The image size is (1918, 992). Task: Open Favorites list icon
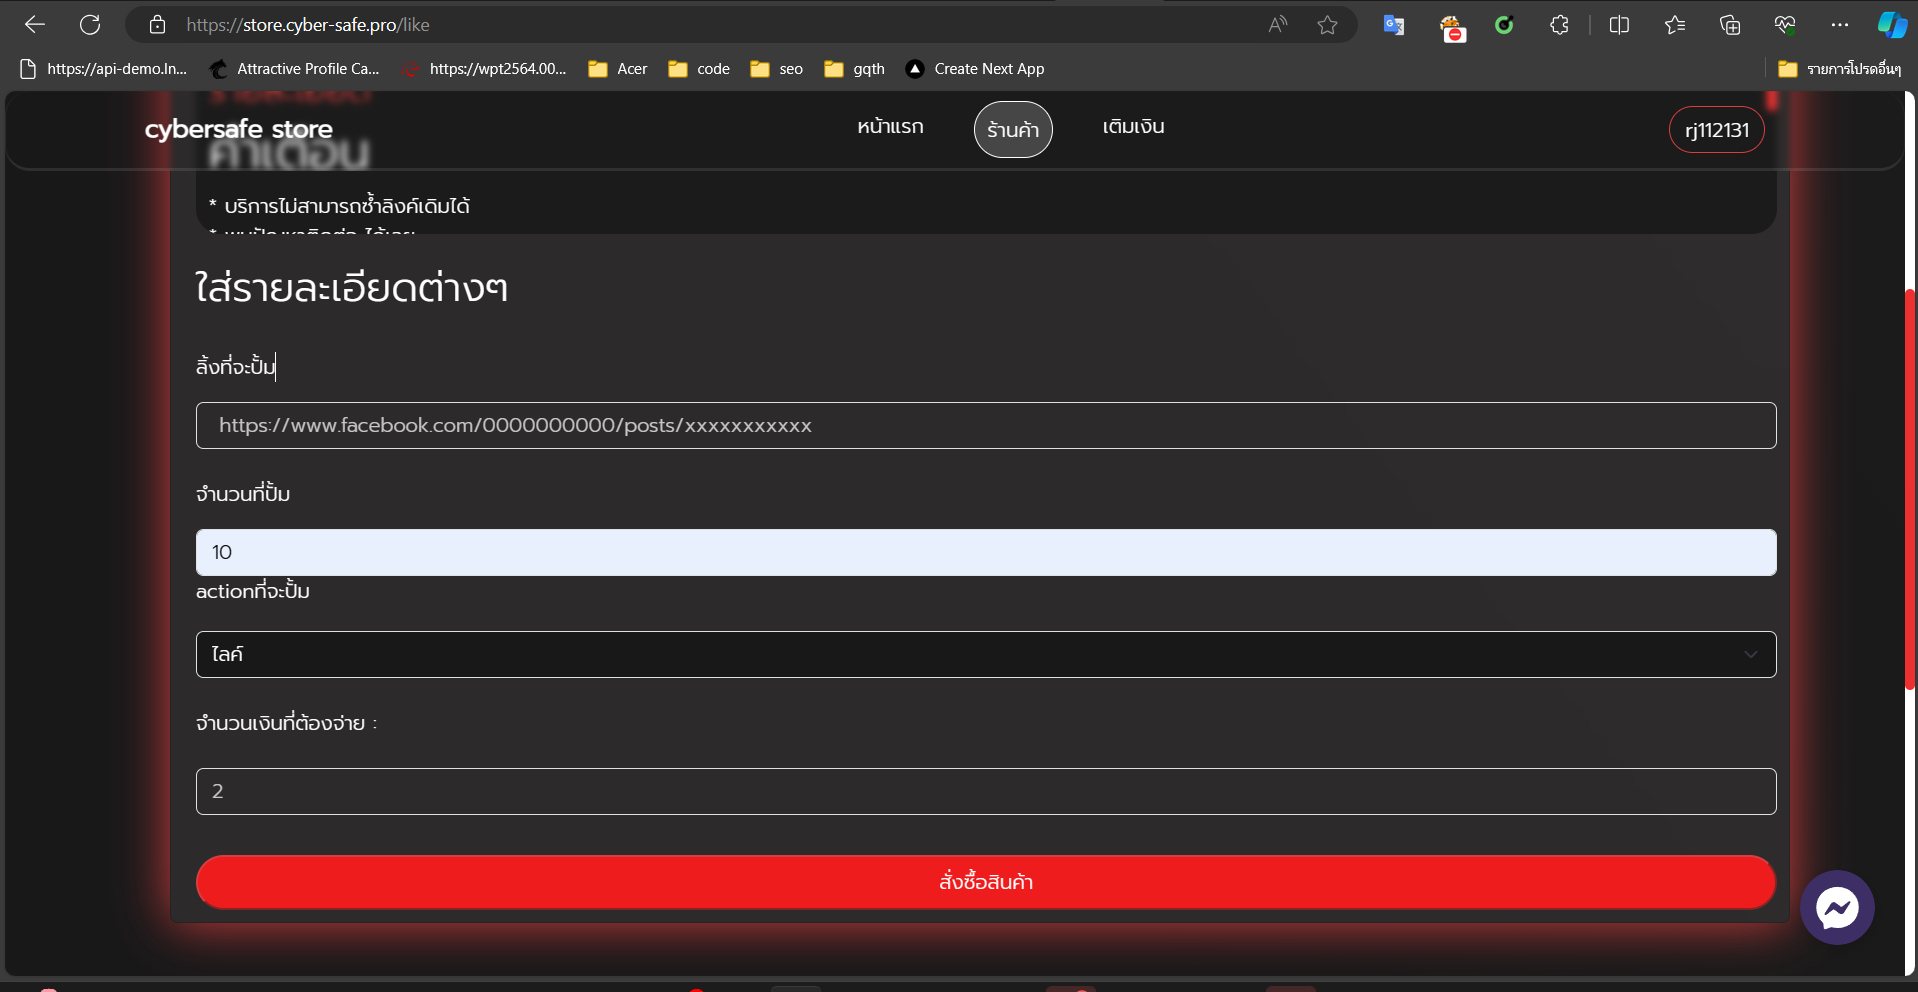coord(1675,25)
